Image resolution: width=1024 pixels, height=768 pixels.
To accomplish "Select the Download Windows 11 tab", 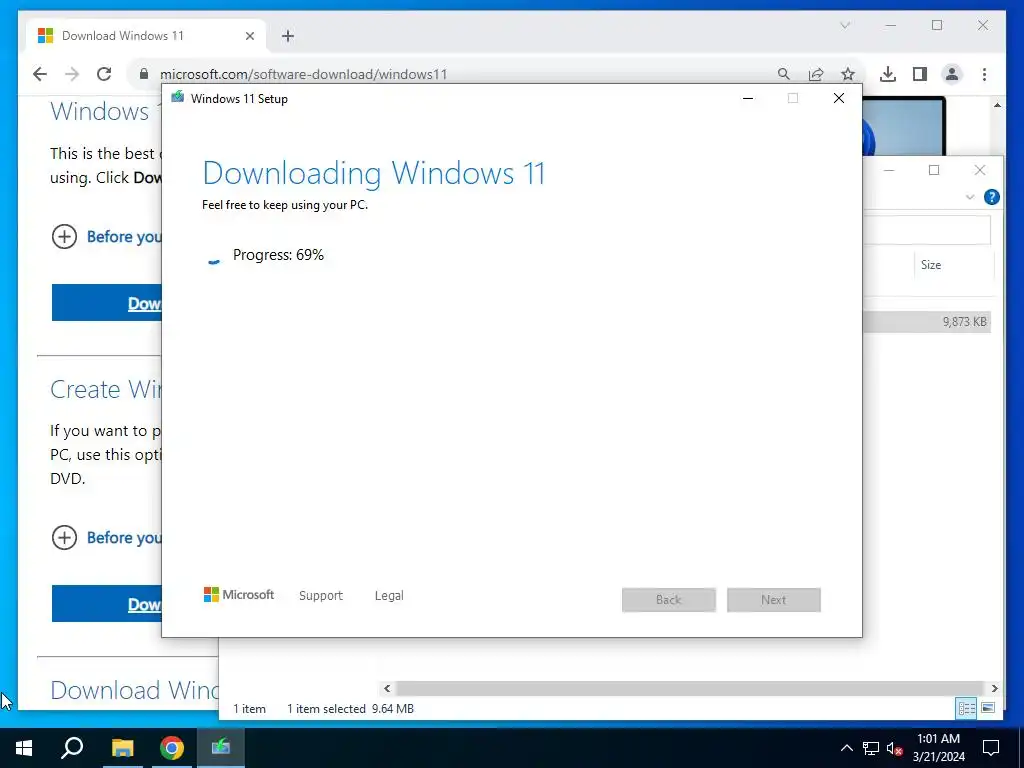I will 146,36.
